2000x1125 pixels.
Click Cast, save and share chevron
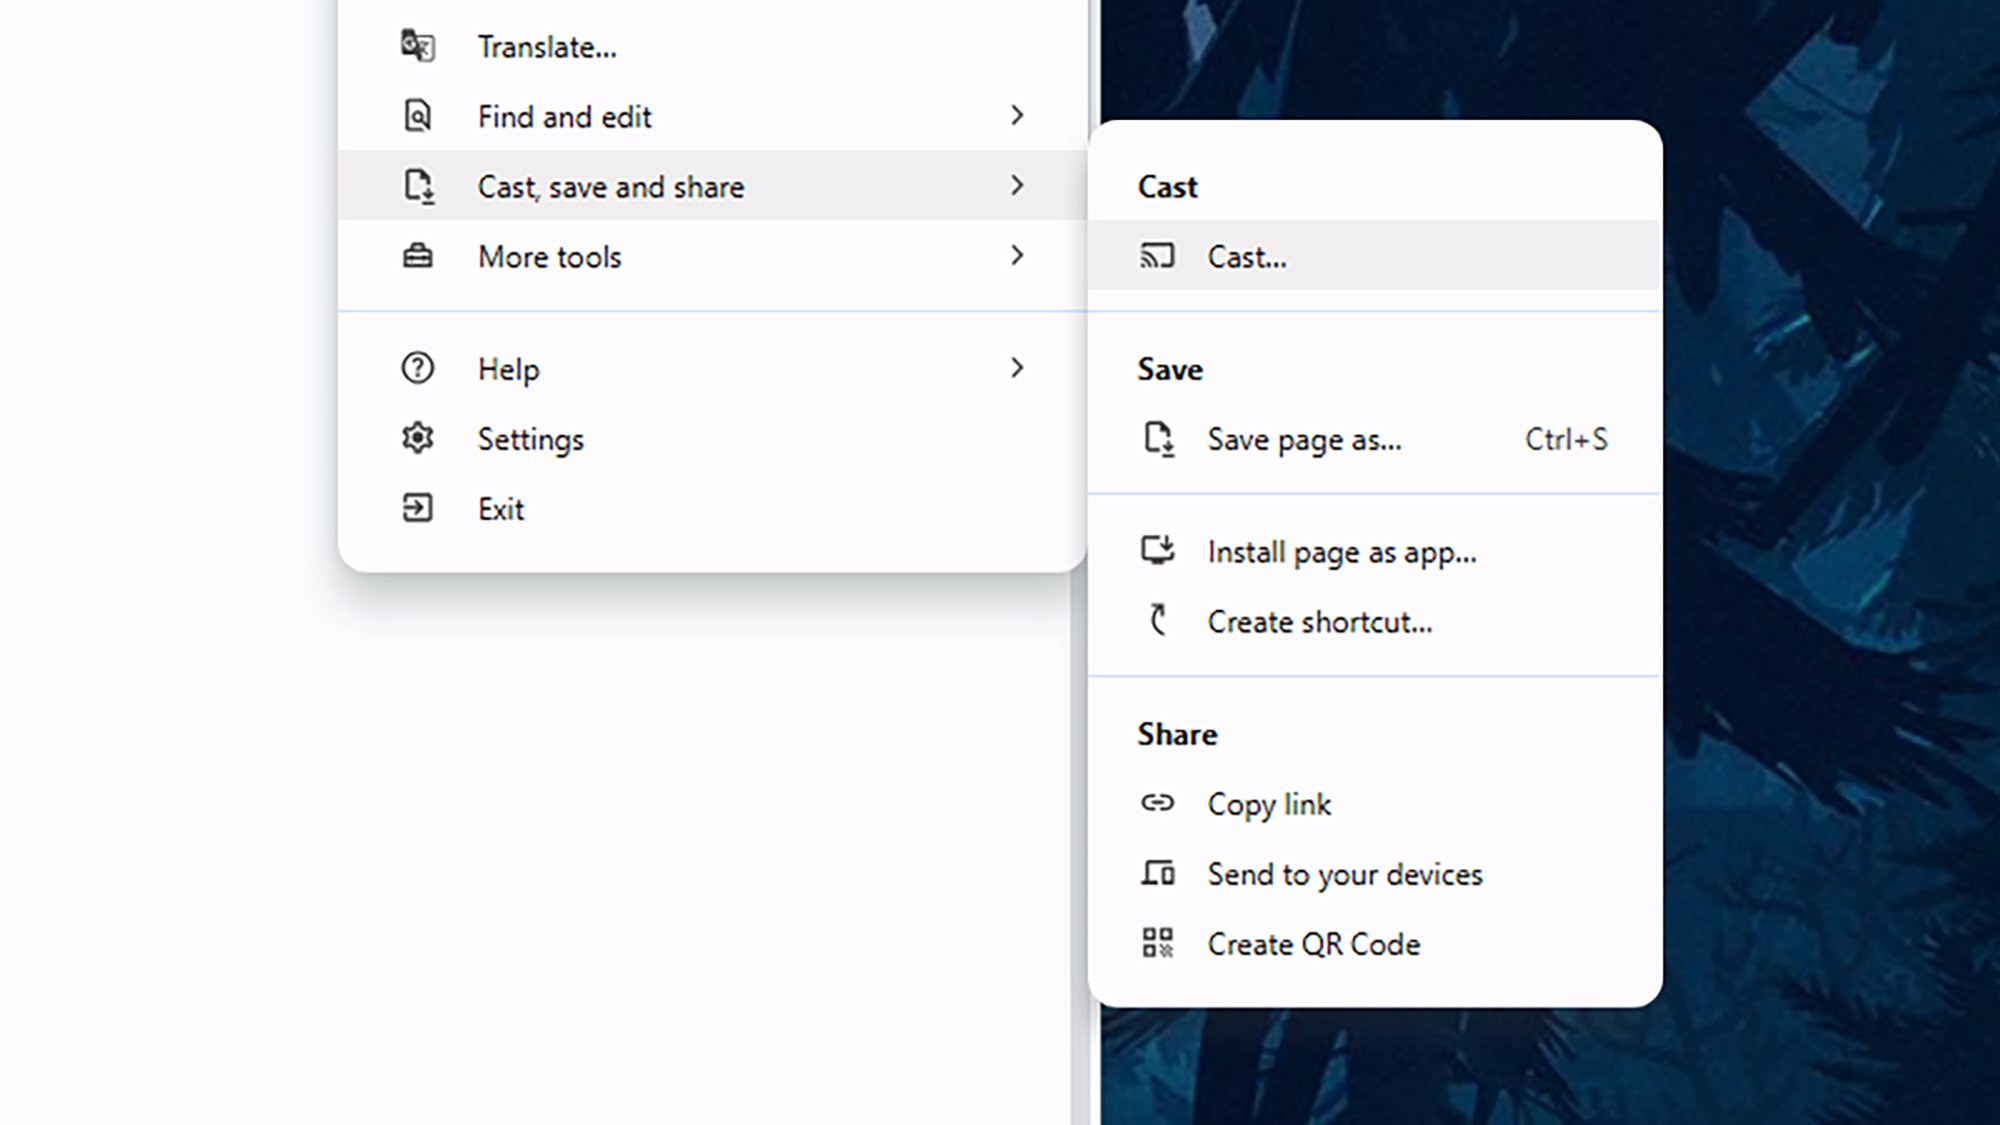[x=1017, y=186]
